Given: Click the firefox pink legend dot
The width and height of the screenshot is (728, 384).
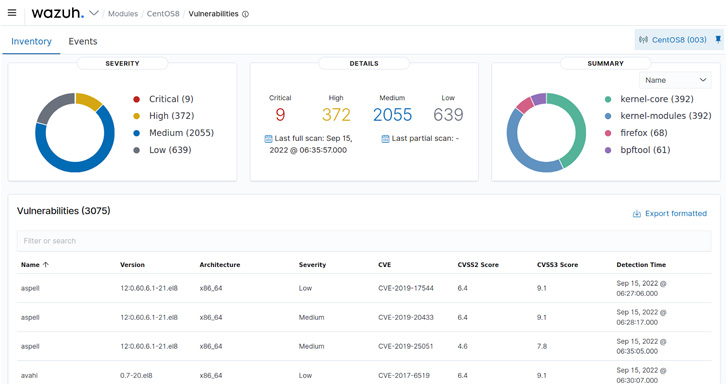Looking at the screenshot, I should click(x=608, y=133).
